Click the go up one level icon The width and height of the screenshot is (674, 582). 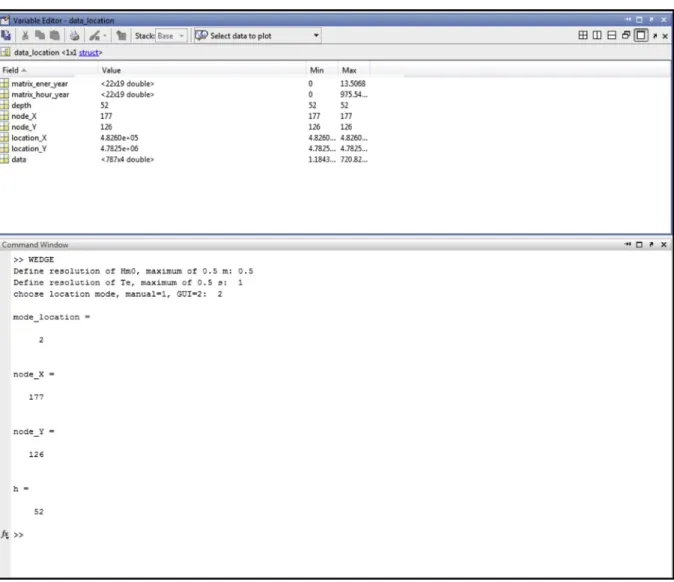121,36
